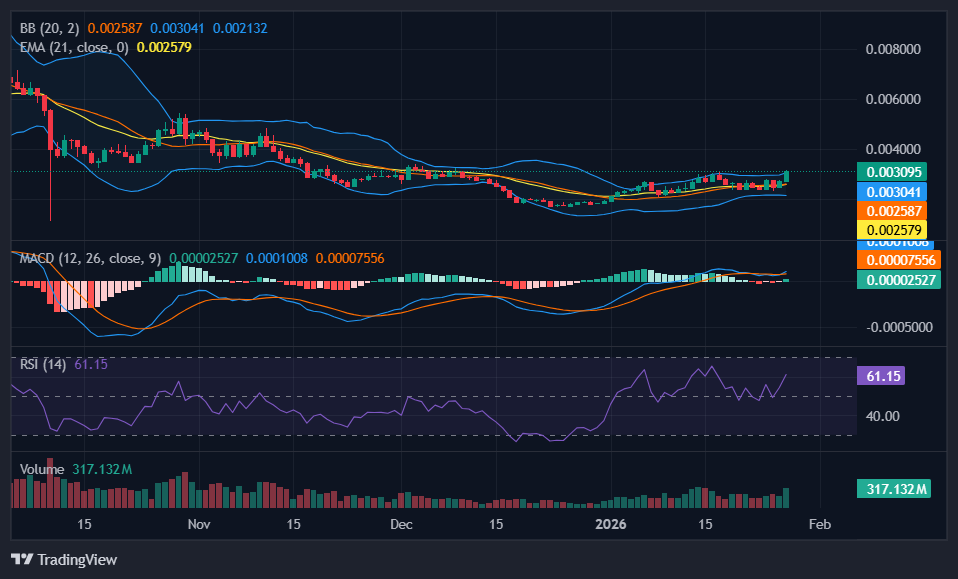Select the Dec label on time axis
Screen dimensions: 958x579
[x=401, y=524]
